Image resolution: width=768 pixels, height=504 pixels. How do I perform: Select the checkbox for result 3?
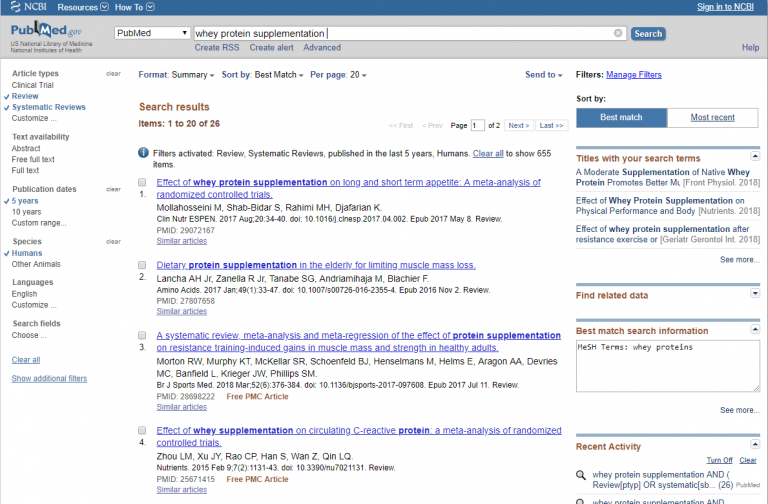[x=143, y=336]
